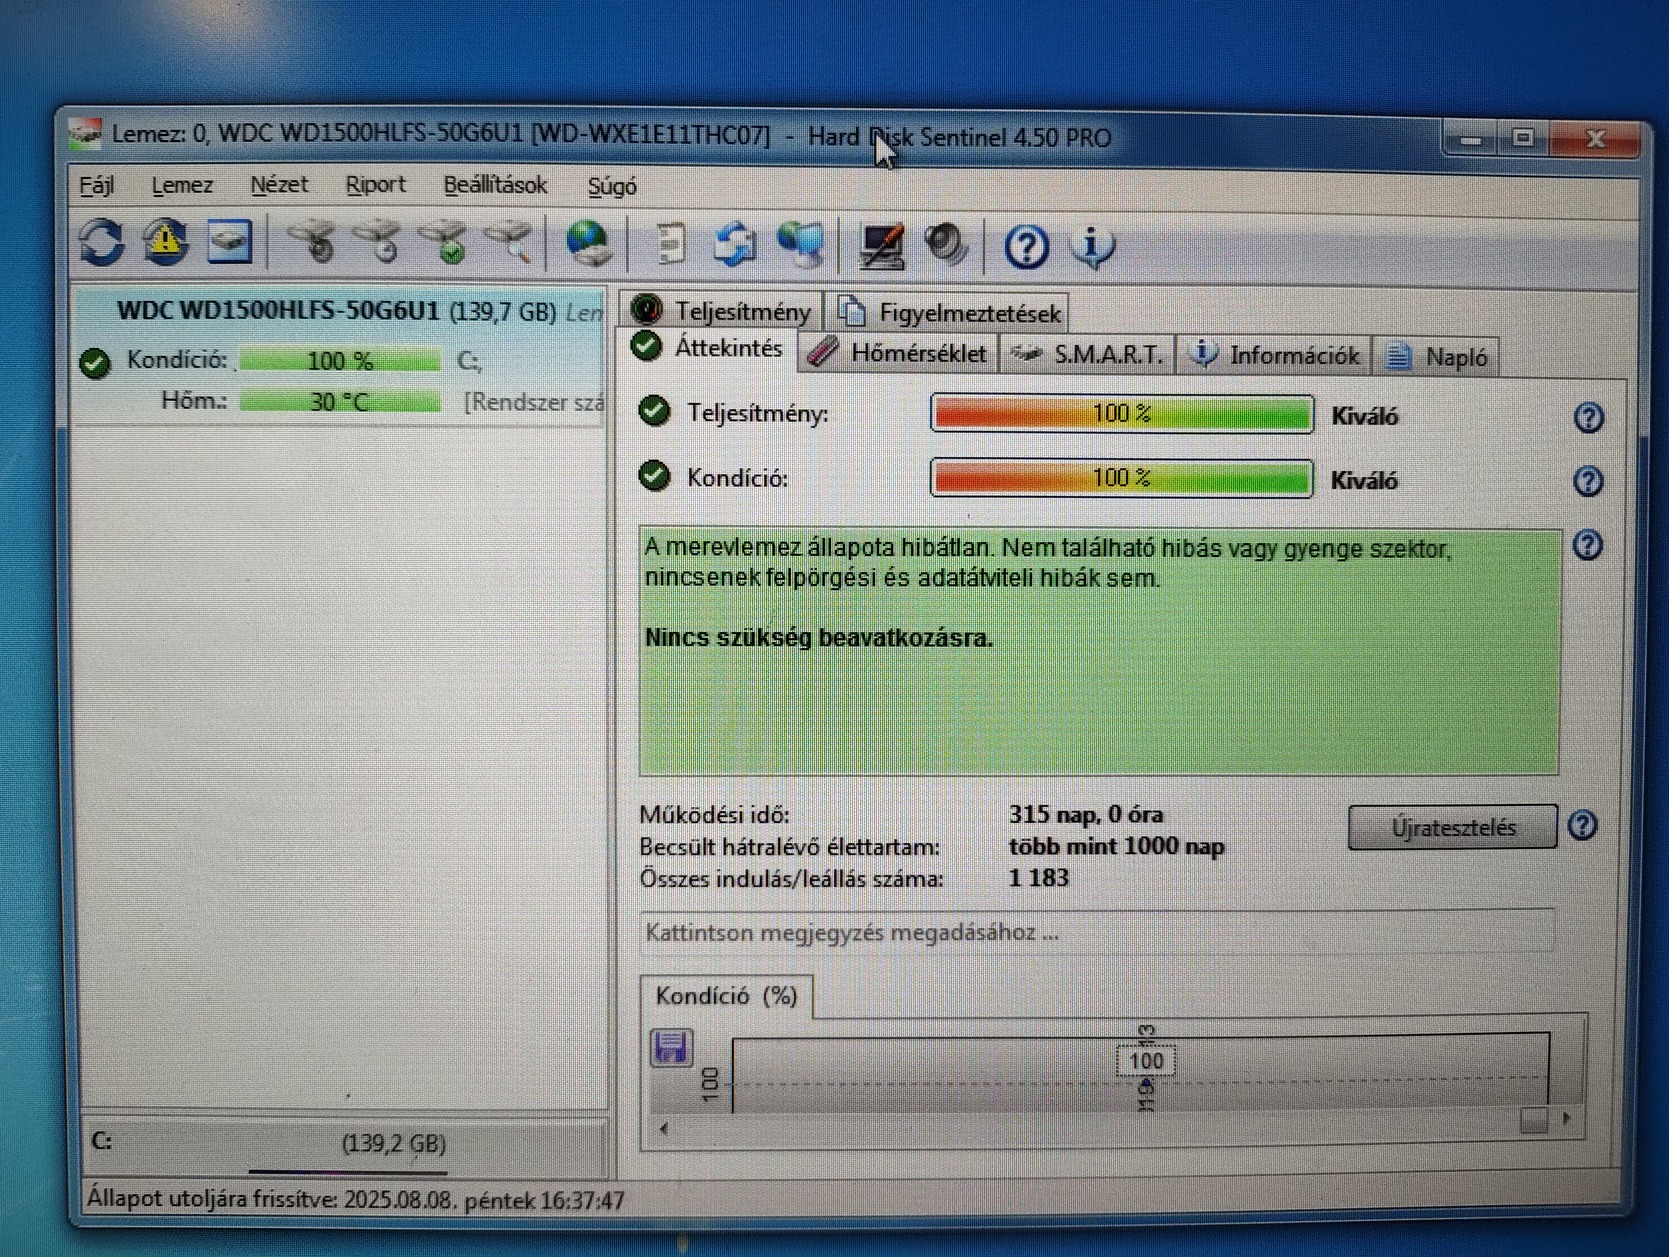Open the Riport menu
This screenshot has height=1257, width=1669.
(375, 185)
